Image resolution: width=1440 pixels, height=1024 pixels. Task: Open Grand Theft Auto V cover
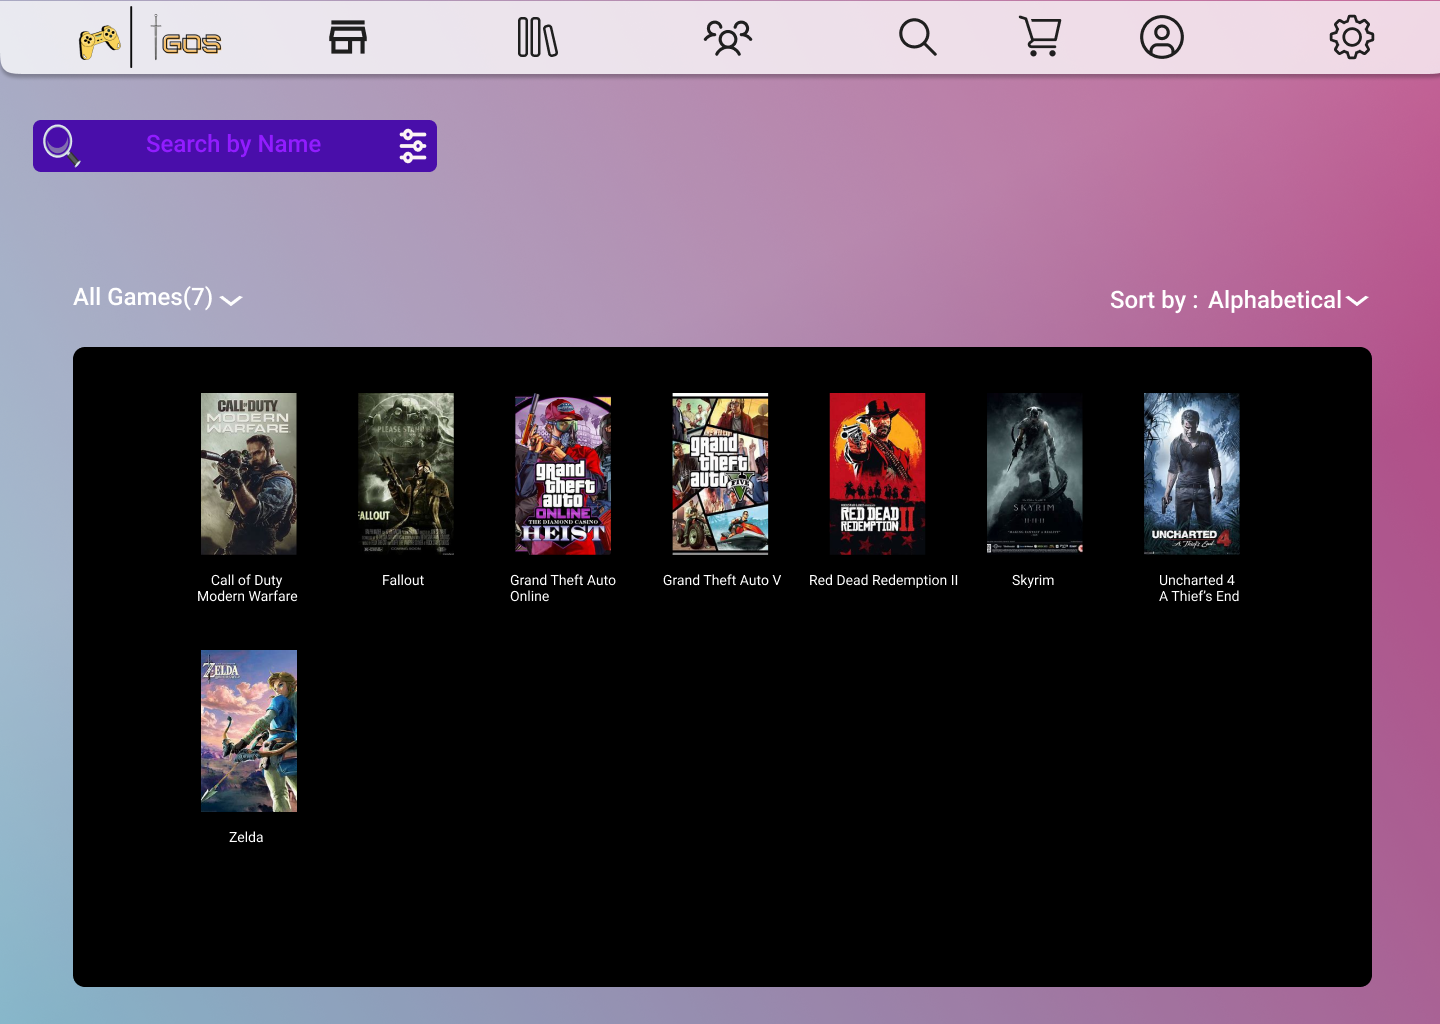720,474
